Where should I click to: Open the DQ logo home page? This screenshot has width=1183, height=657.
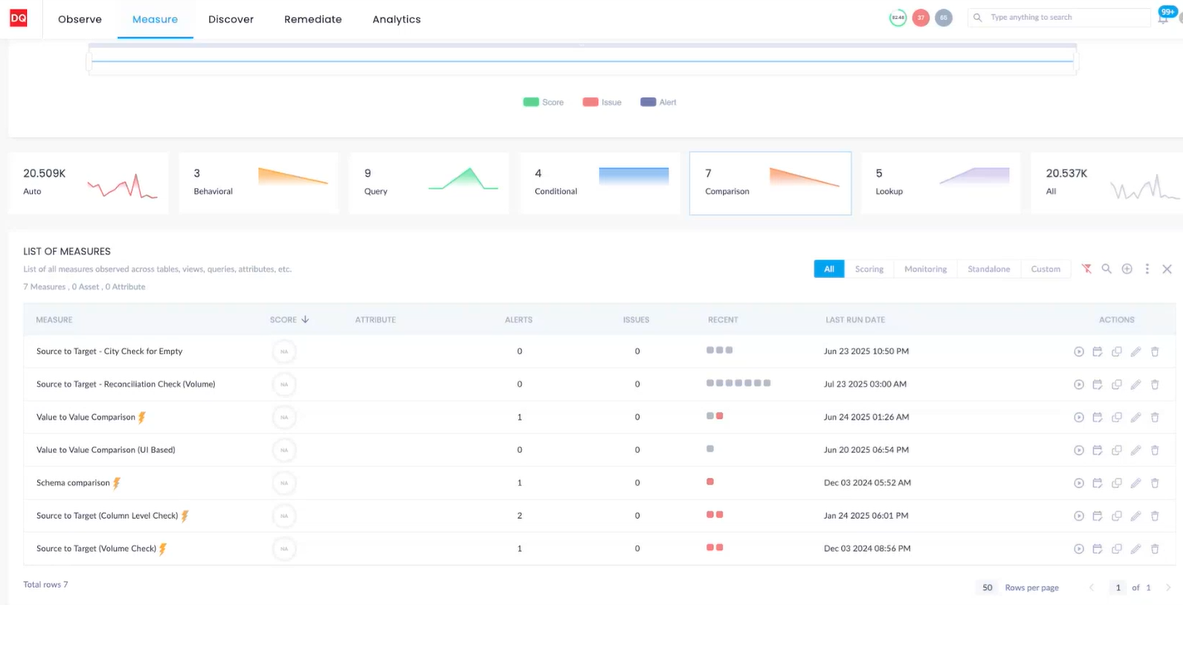point(18,18)
